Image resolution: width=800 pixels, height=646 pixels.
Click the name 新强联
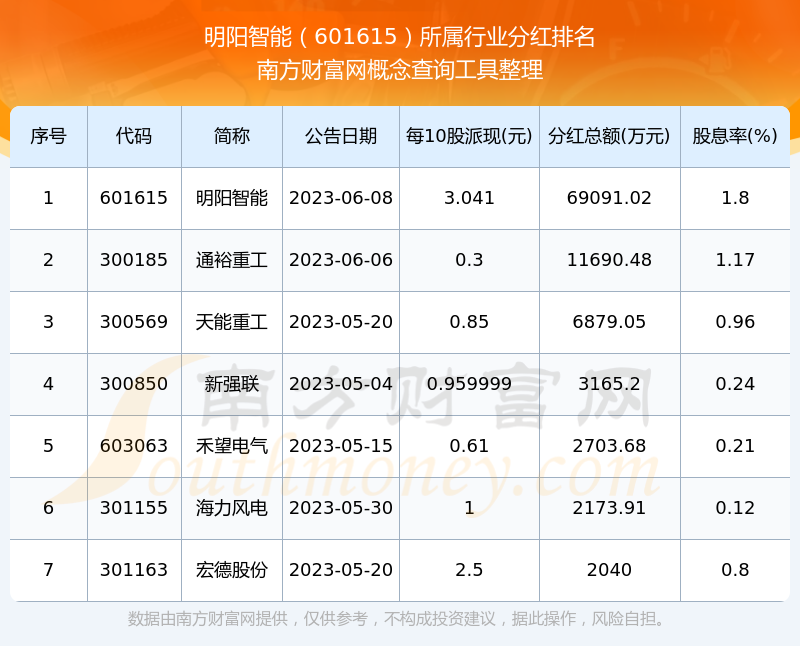point(232,384)
